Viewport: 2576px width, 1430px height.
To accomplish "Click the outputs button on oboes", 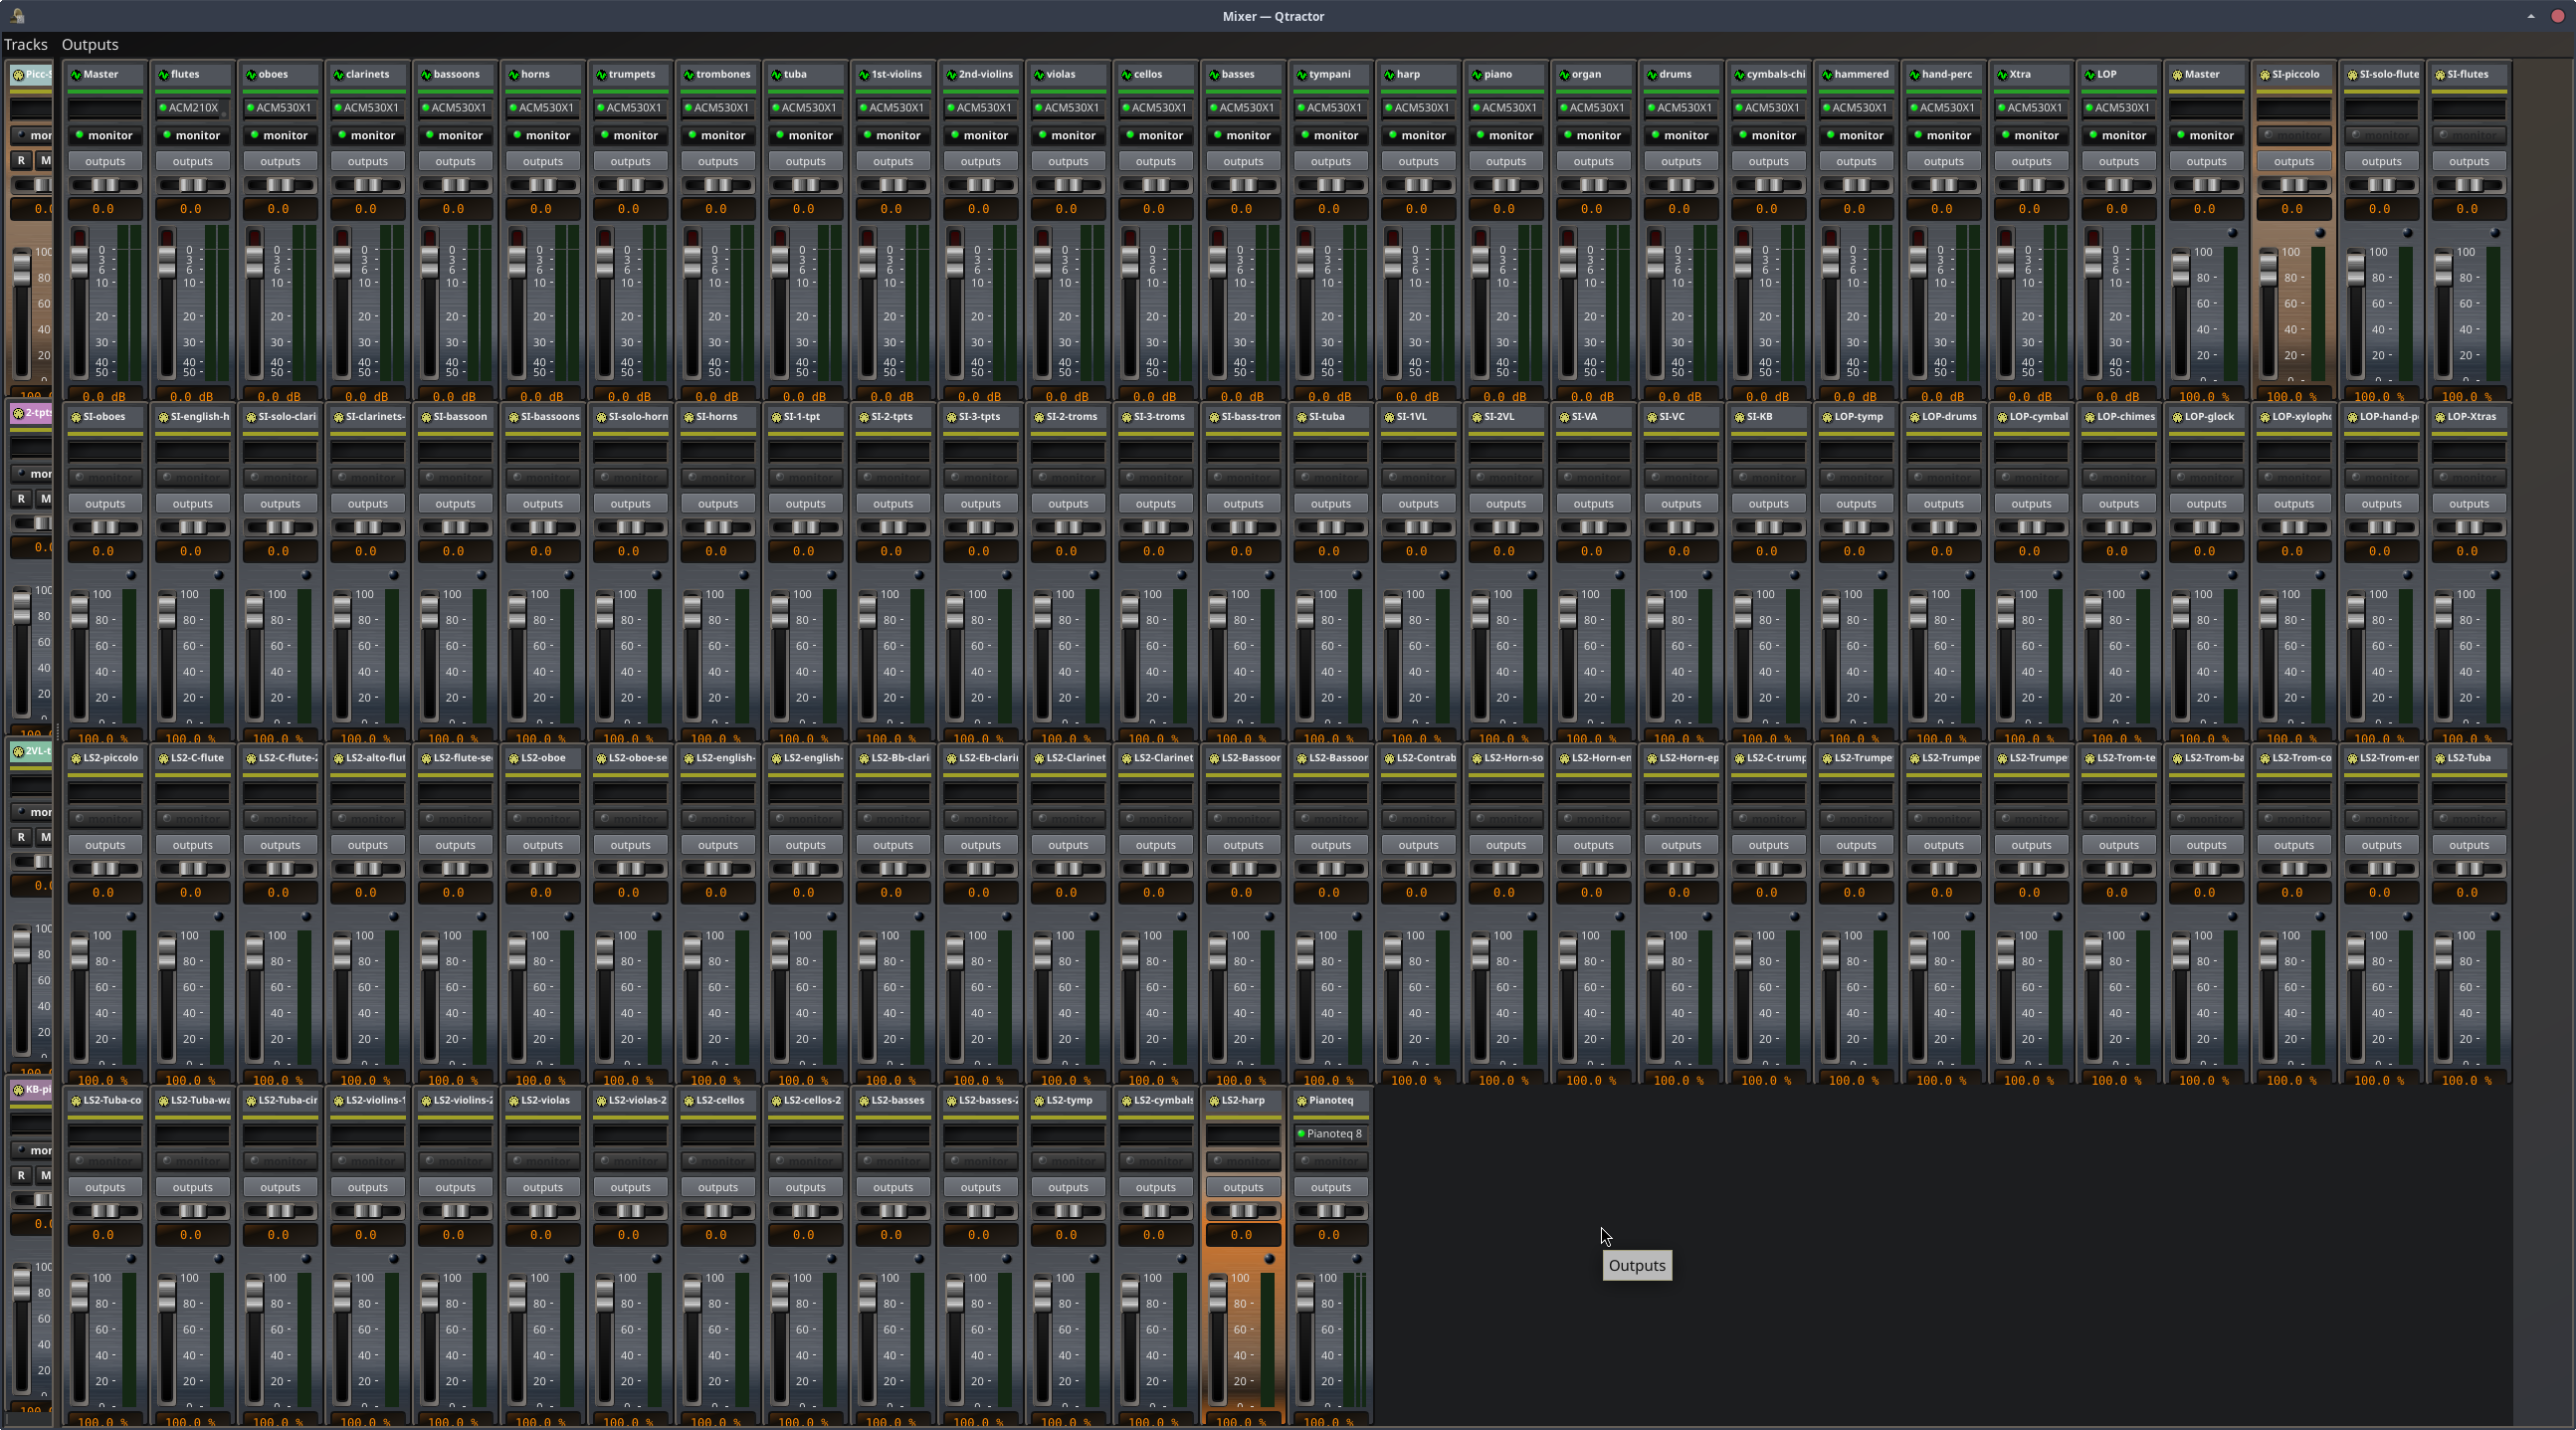I will [x=280, y=161].
